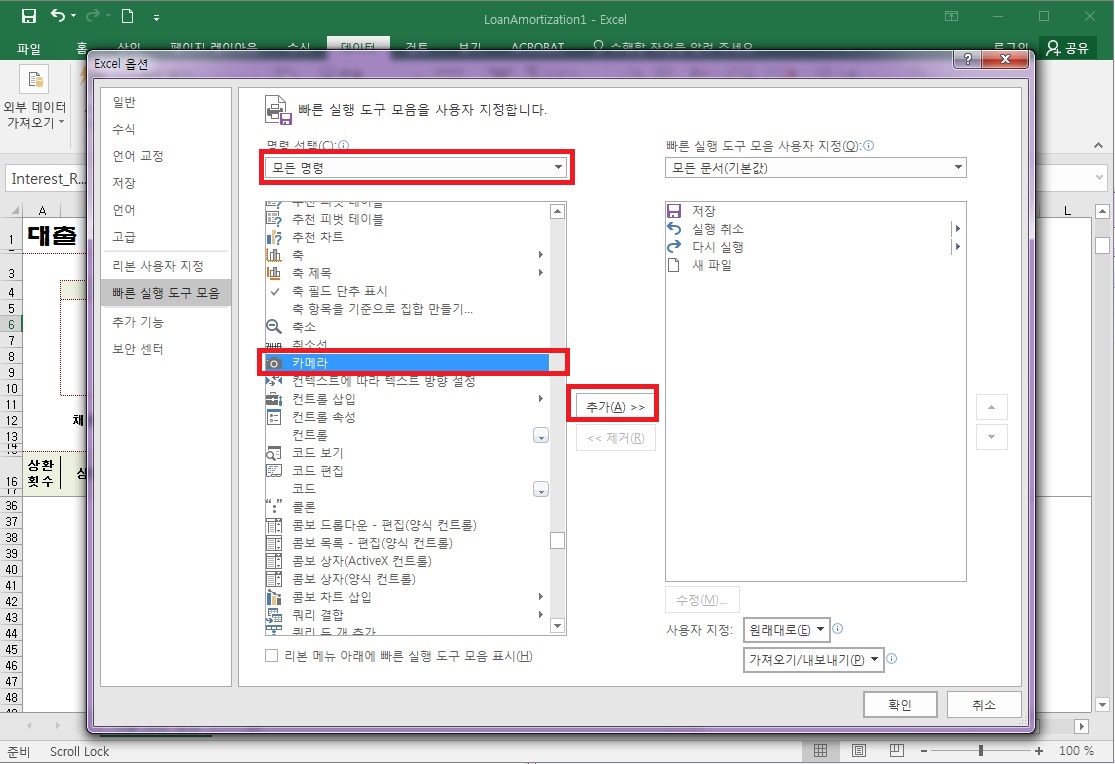This screenshot has width=1115, height=764.
Task: Select 축소 zoom out command icon
Action: tap(274, 327)
